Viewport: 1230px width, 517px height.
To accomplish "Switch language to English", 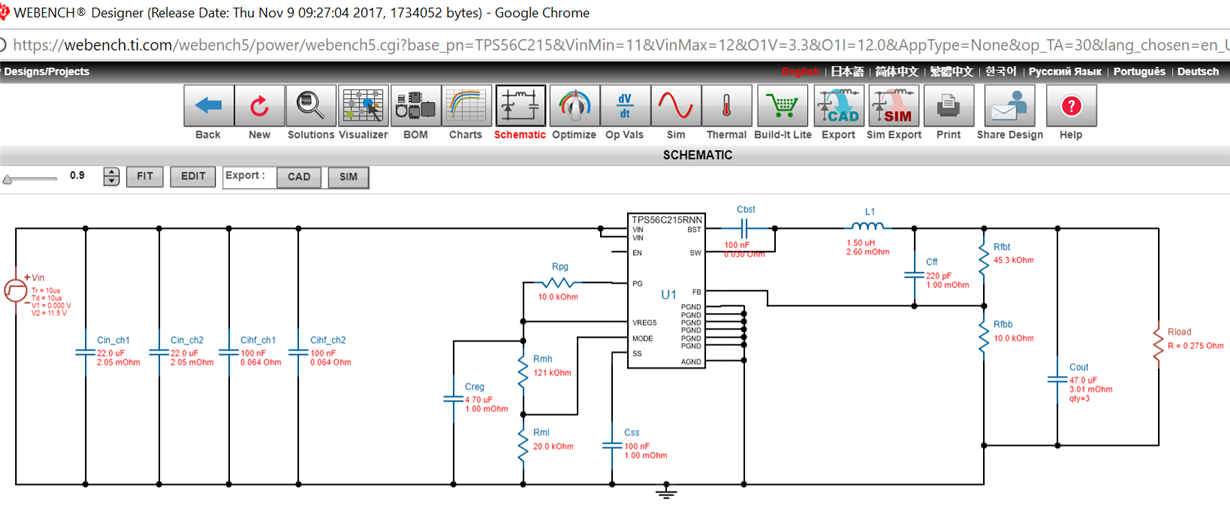I will click(x=800, y=72).
